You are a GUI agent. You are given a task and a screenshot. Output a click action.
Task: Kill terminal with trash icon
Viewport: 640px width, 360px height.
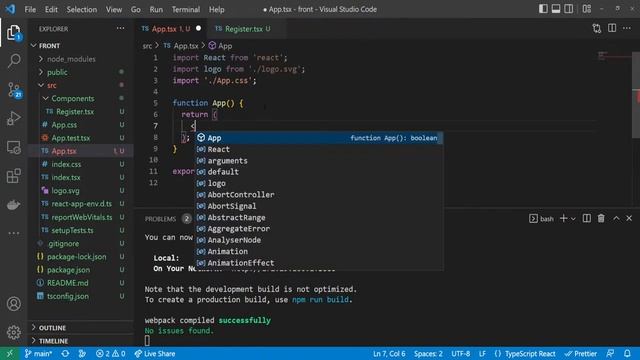click(x=601, y=218)
